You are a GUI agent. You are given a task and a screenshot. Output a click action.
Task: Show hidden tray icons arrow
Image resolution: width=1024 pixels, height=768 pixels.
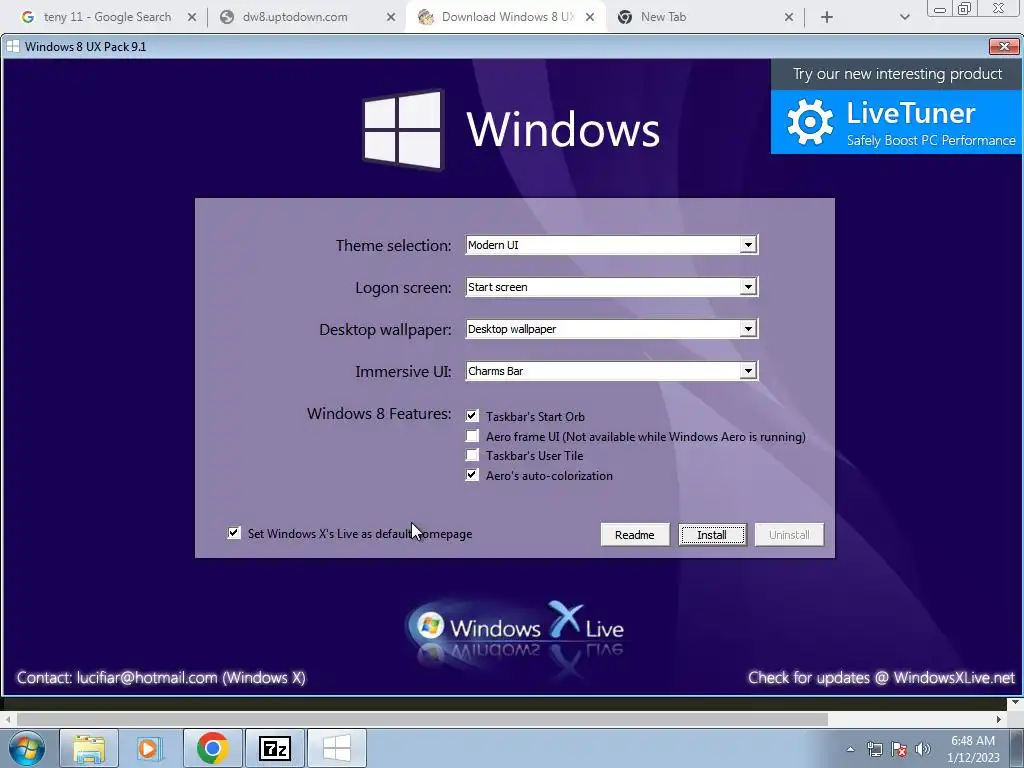coord(850,749)
